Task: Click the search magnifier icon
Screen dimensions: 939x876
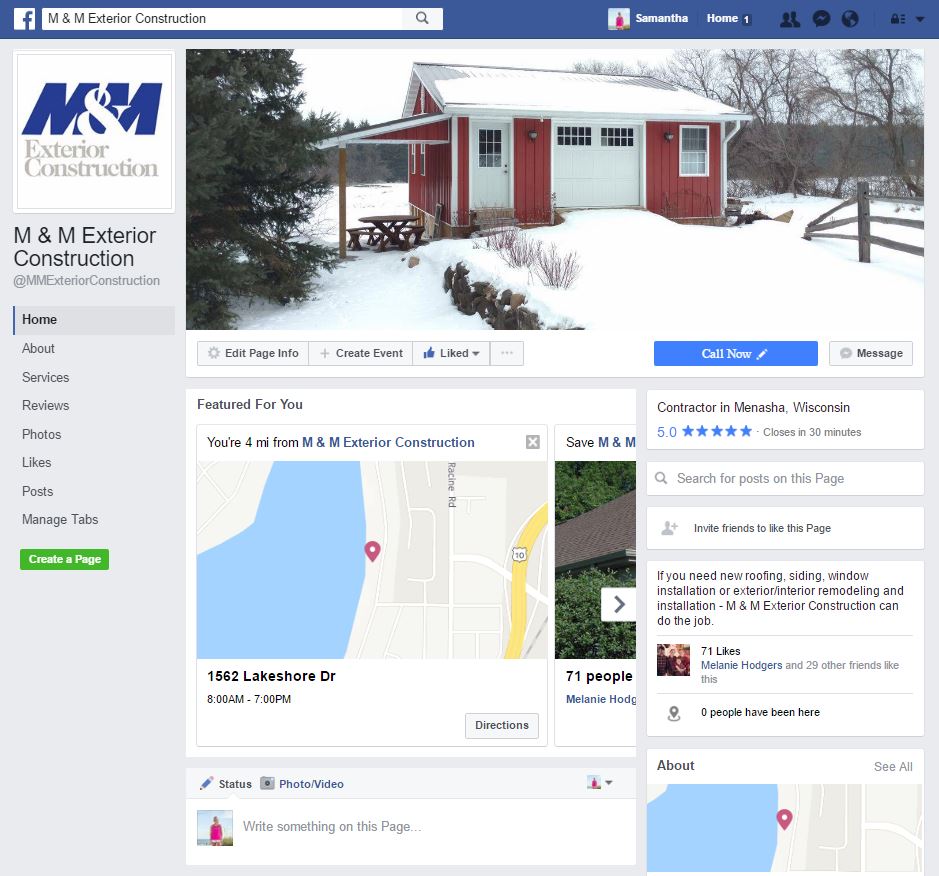Action: [x=422, y=19]
